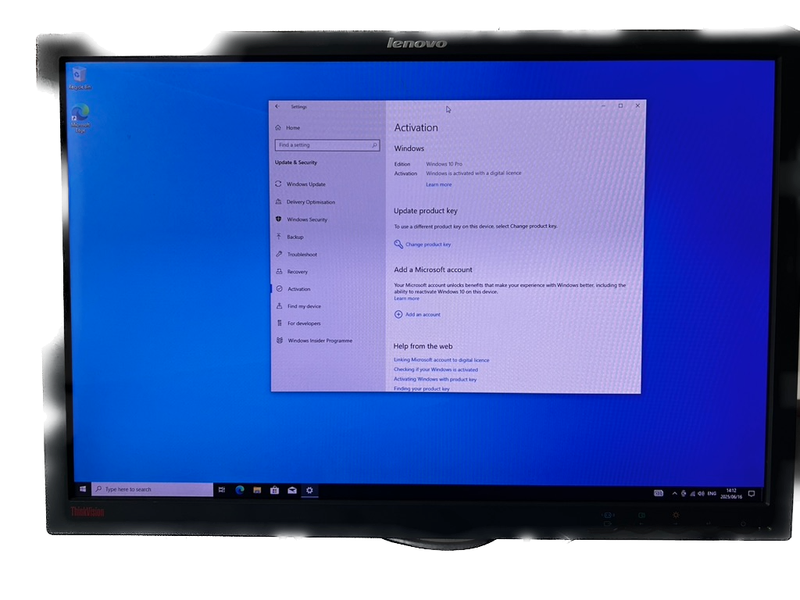Click the key icon beside Change product key

click(398, 244)
